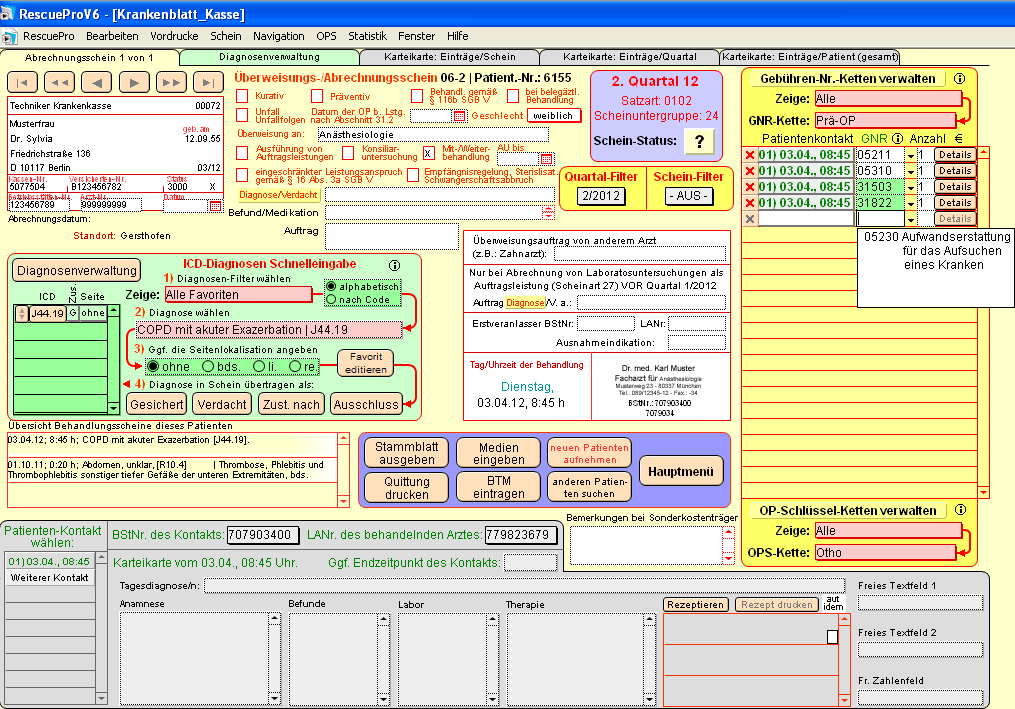The image size is (1015, 709).
Task: Open calendar picker next to AU bis field
Action: click(x=546, y=158)
